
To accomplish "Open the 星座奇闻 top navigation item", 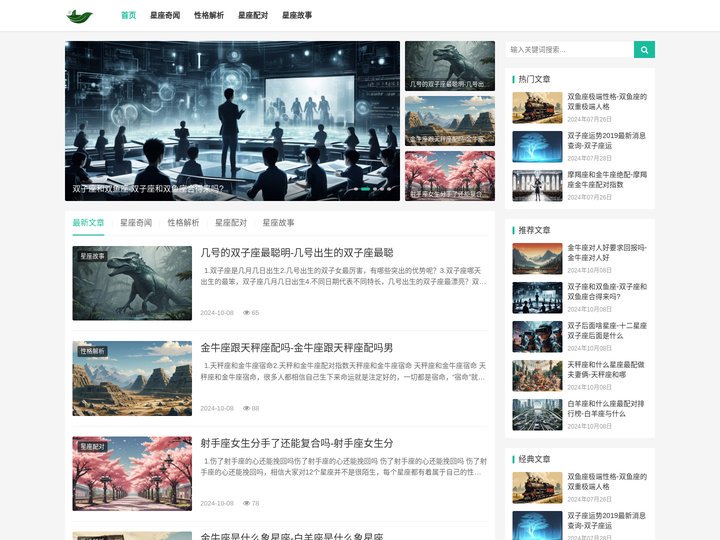I will coord(165,15).
